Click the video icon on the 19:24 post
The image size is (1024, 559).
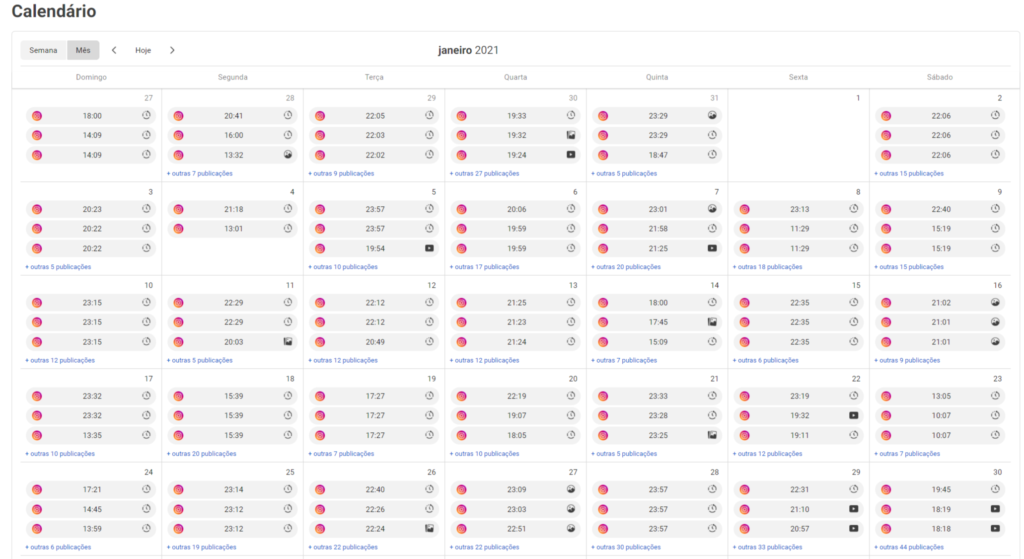pyautogui.click(x=571, y=155)
